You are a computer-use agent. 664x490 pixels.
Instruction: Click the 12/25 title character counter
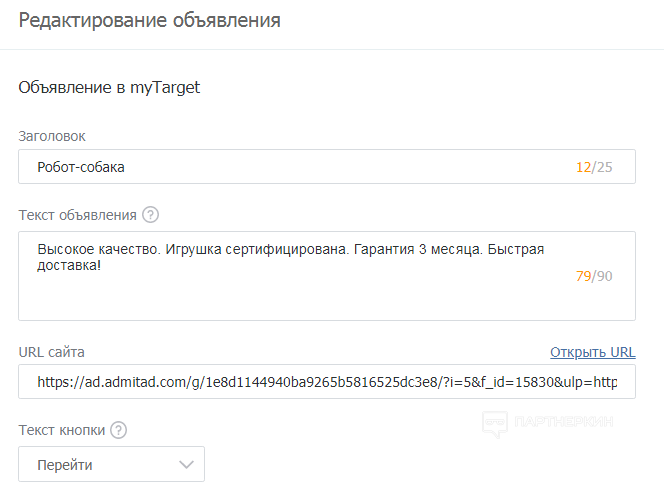pos(593,167)
